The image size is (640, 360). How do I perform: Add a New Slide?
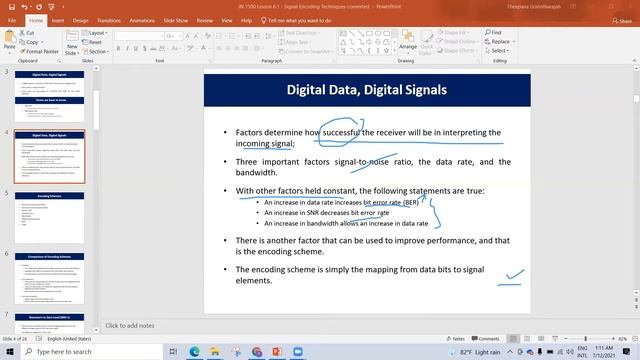pos(72,42)
